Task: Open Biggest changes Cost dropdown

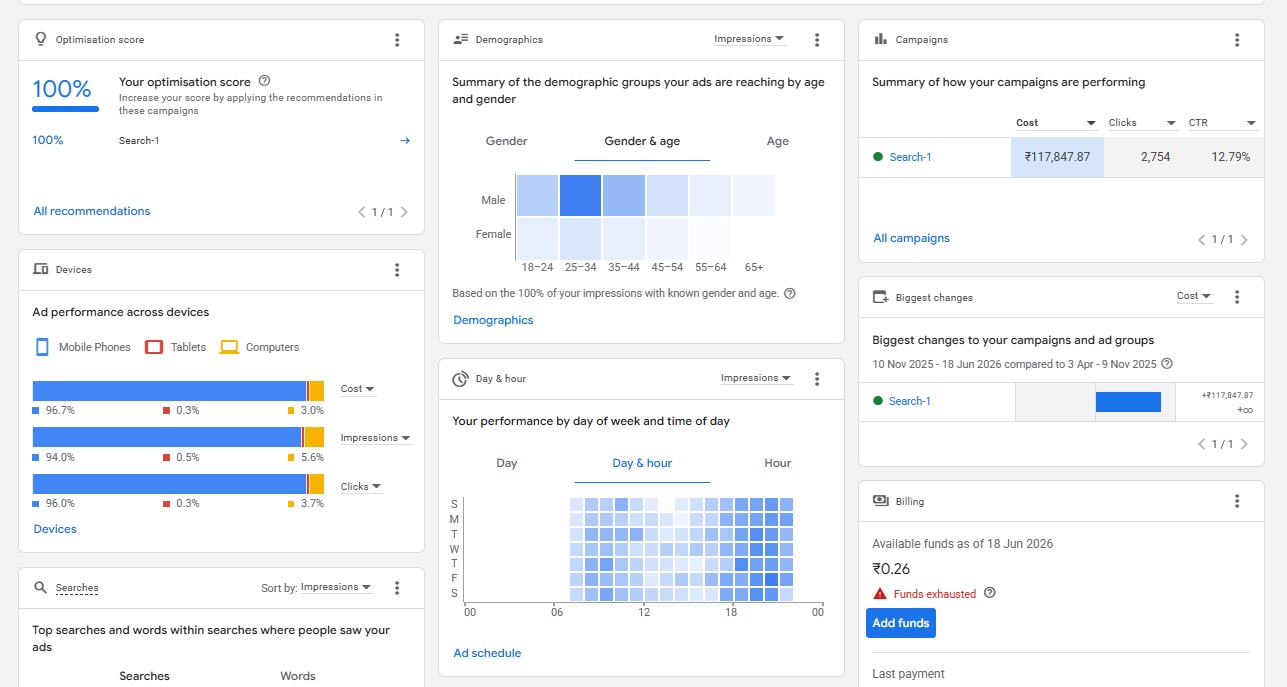Action: click(x=1194, y=296)
